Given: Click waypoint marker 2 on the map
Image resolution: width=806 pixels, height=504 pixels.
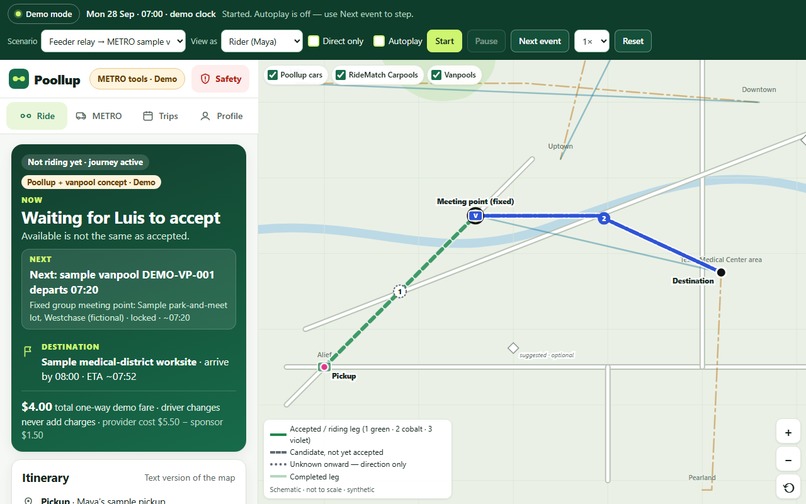Looking at the screenshot, I should 604,219.
